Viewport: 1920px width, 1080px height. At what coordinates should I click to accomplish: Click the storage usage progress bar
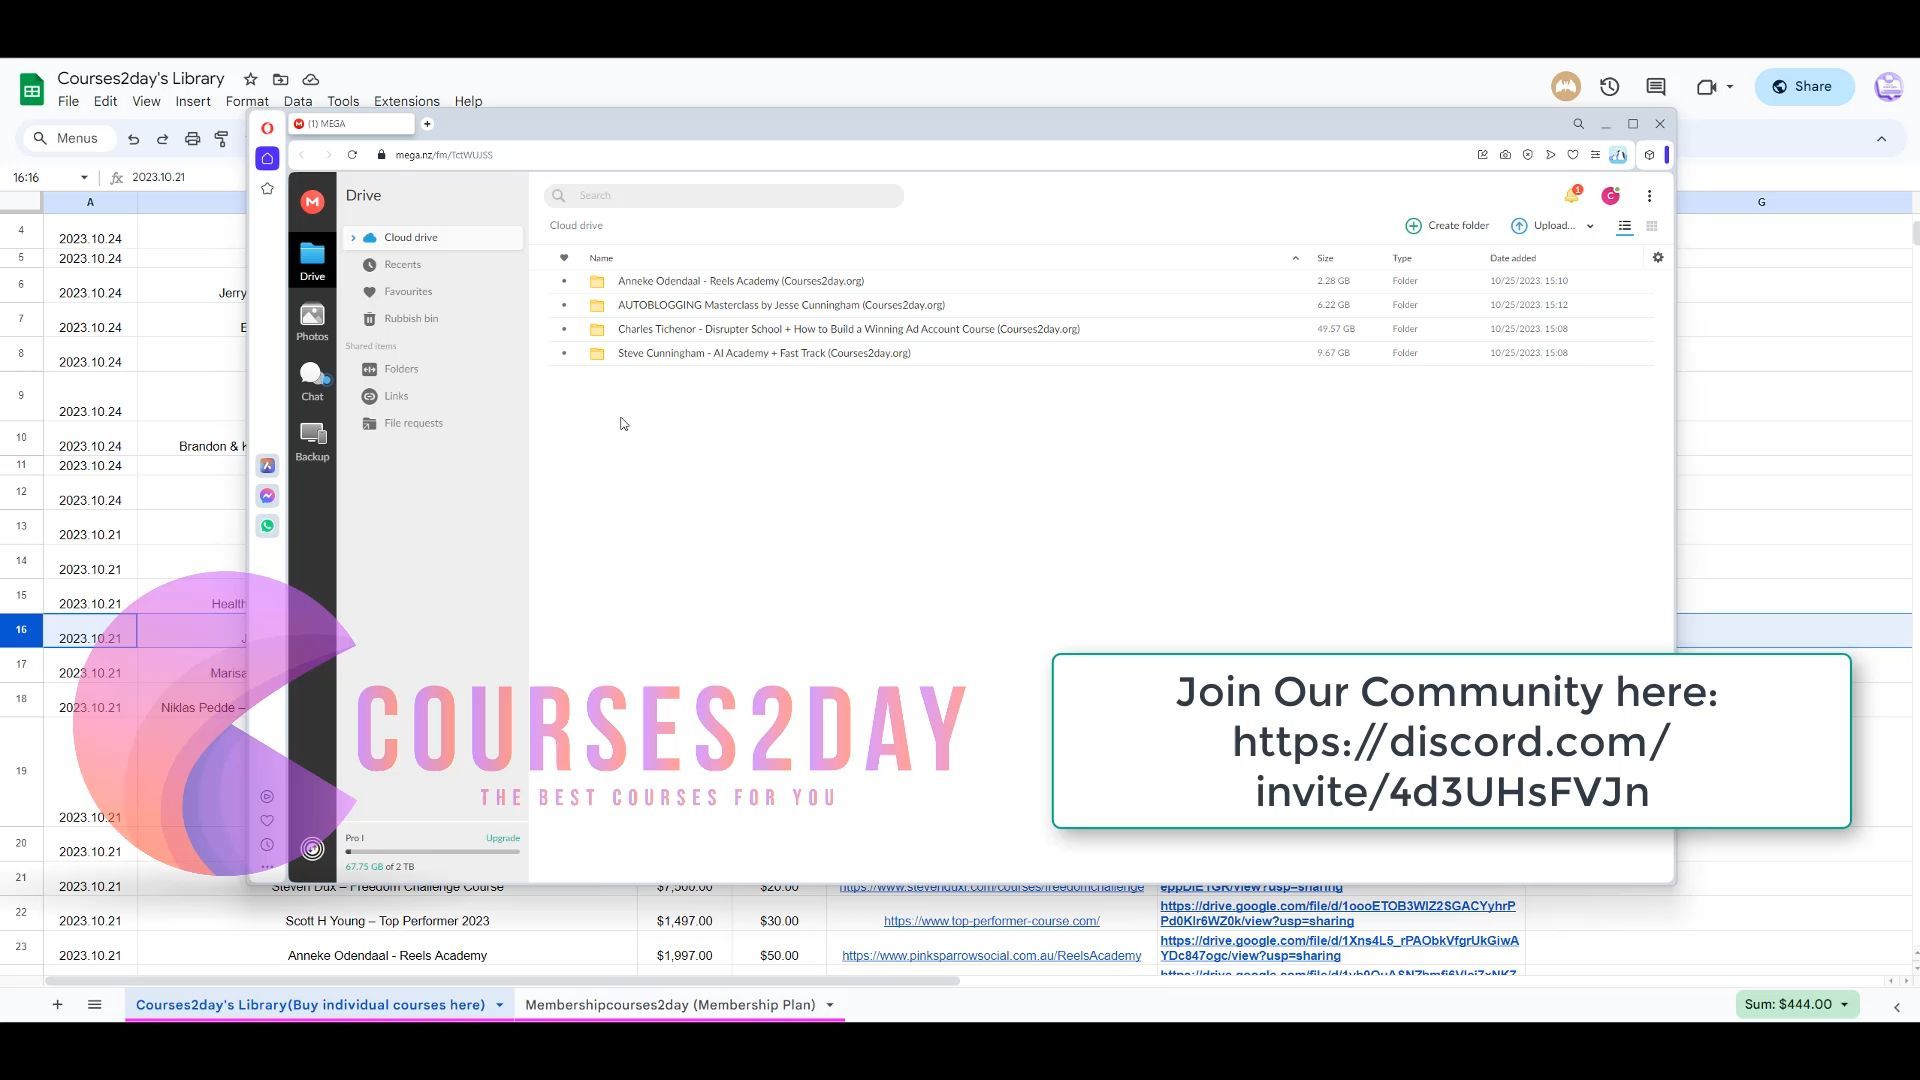[x=433, y=852]
